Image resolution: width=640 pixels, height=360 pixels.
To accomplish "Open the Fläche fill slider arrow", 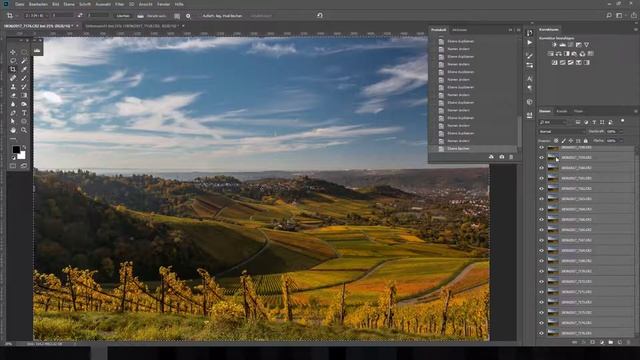I will [x=621, y=140].
